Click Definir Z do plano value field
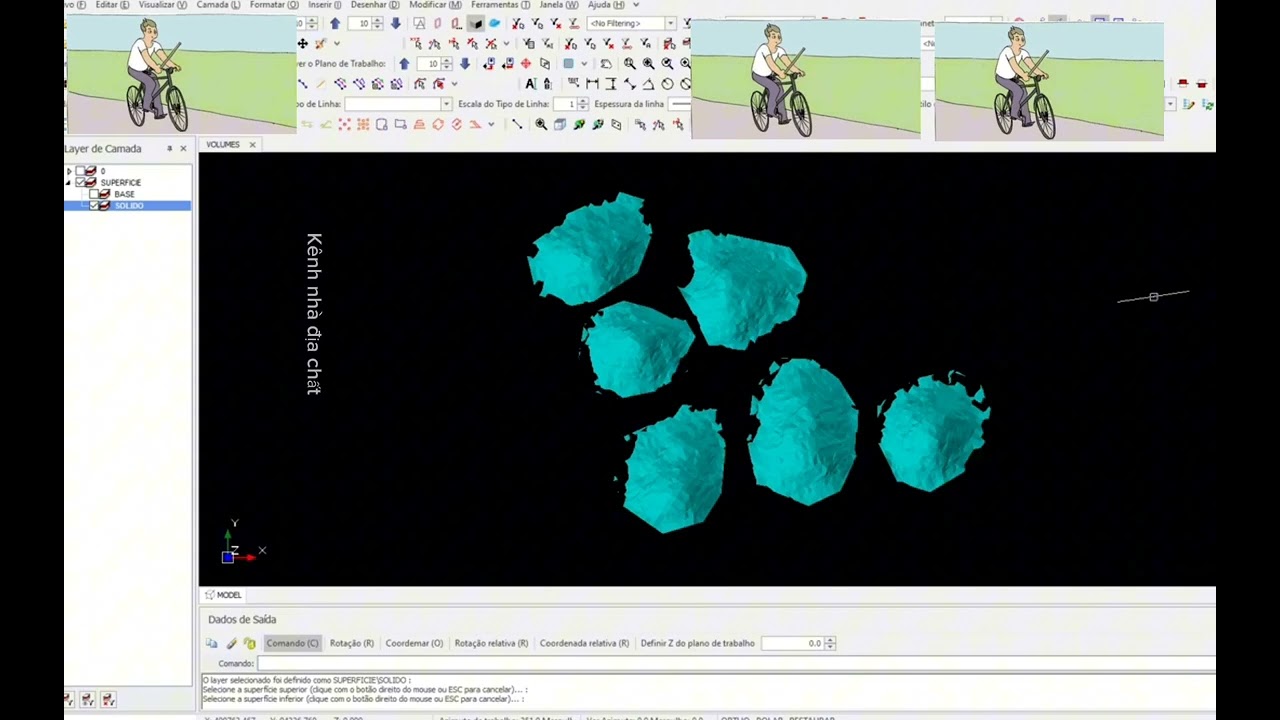Image resolution: width=1280 pixels, height=720 pixels. (792, 643)
